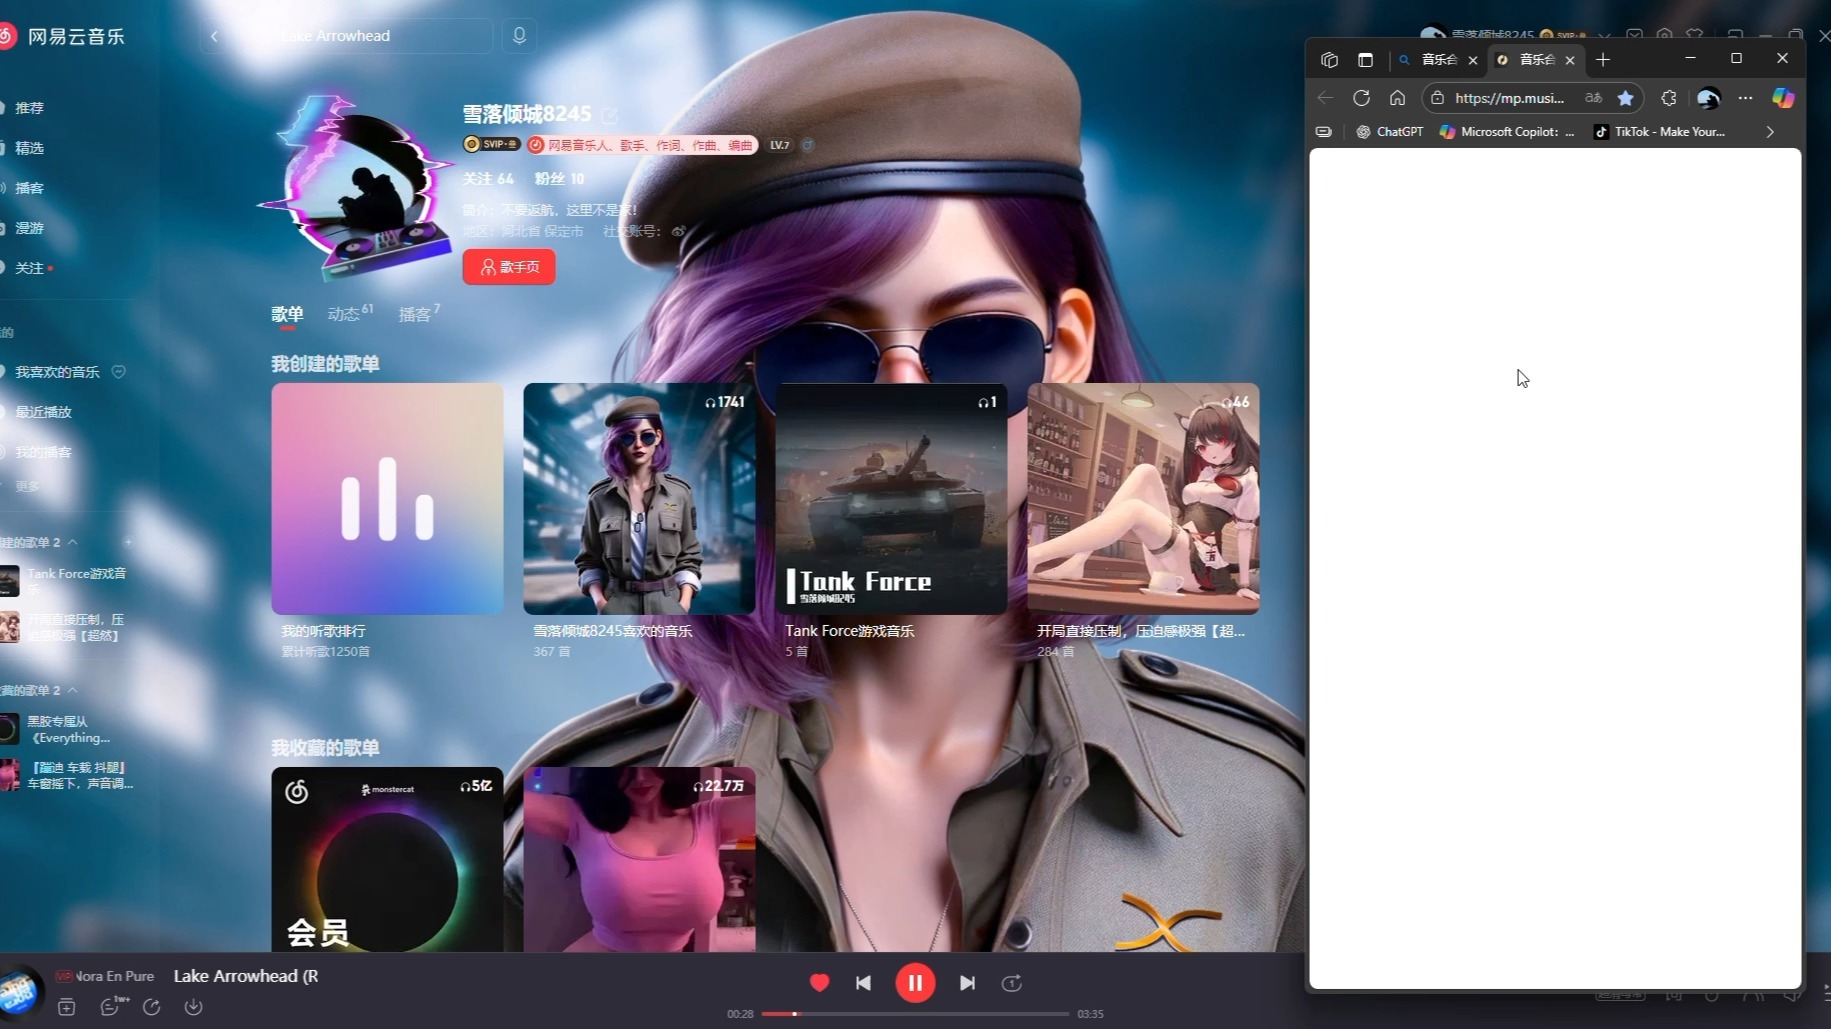This screenshot has width=1831, height=1029.
Task: Click the Edge address bar URL
Action: point(1509,98)
